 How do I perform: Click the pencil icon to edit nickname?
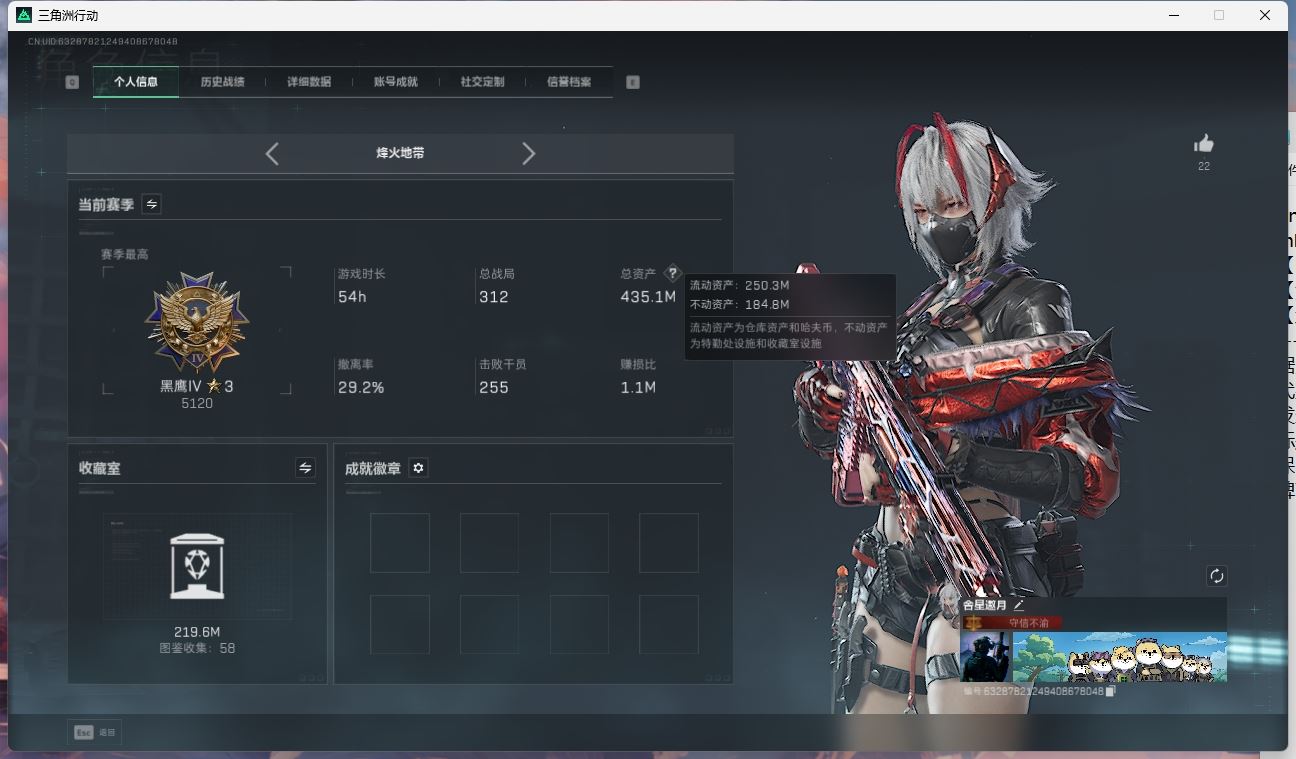[1019, 605]
